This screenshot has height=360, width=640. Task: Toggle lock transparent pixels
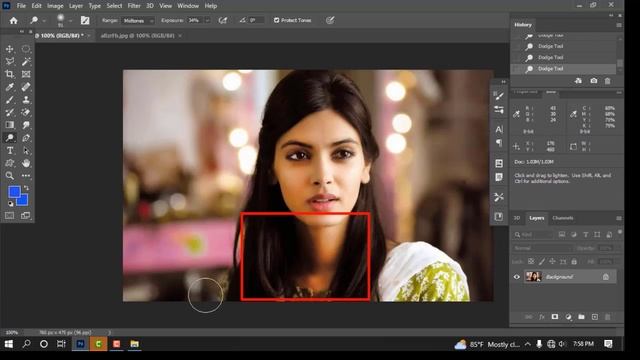(531, 261)
